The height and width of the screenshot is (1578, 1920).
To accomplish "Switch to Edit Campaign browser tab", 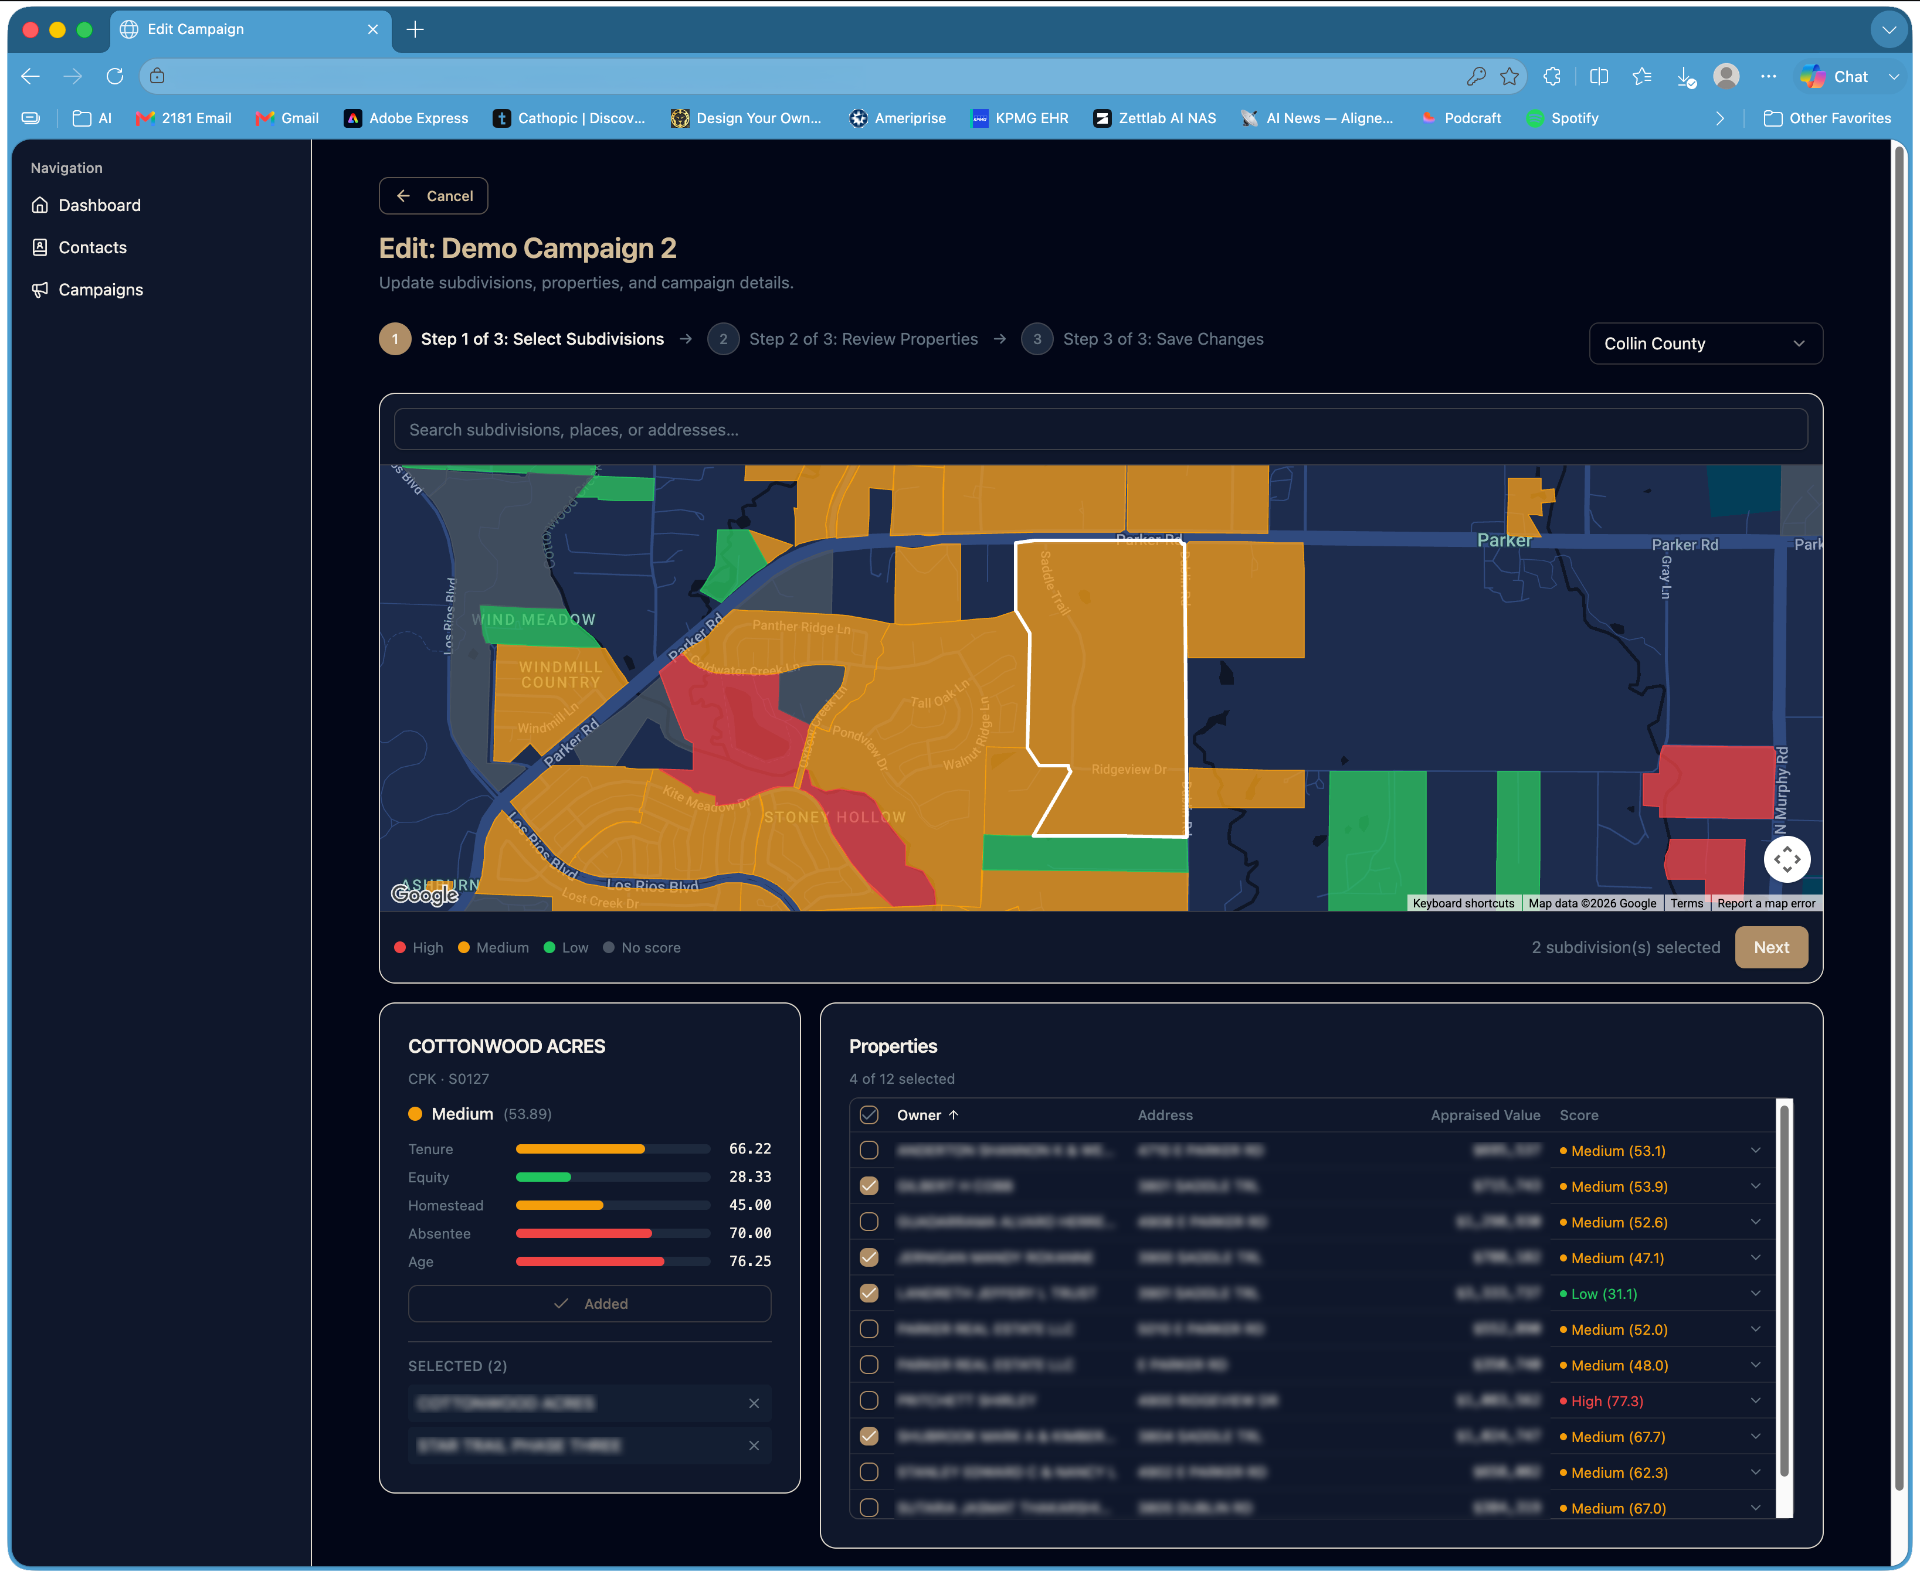I will (x=250, y=29).
